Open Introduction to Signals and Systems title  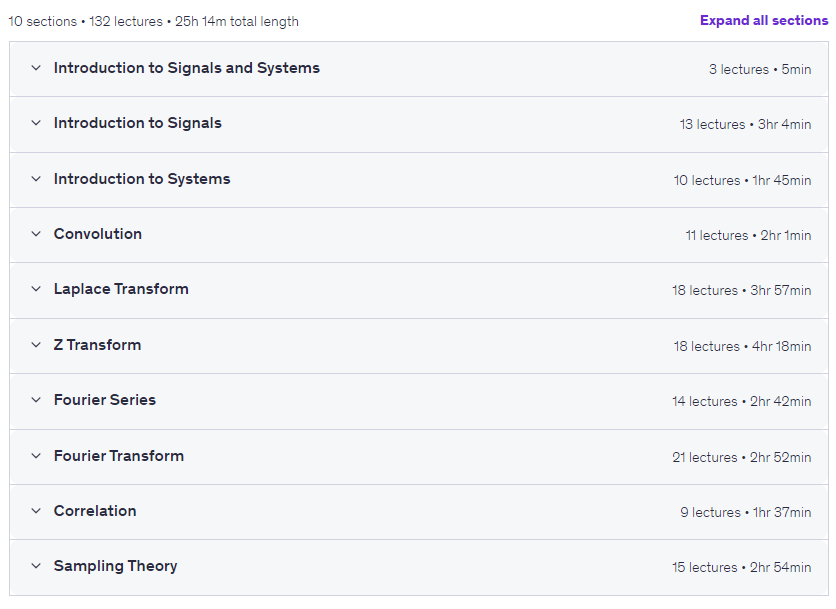pos(187,68)
